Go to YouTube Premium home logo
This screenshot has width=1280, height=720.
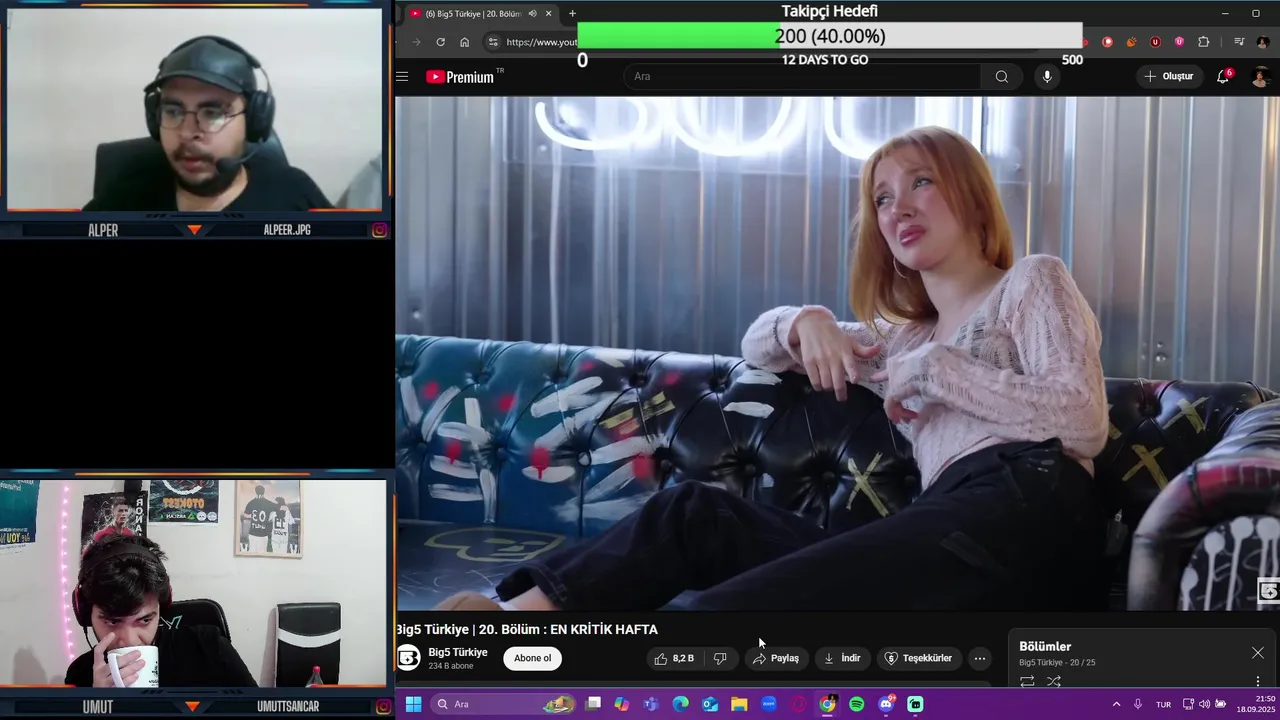click(461, 77)
